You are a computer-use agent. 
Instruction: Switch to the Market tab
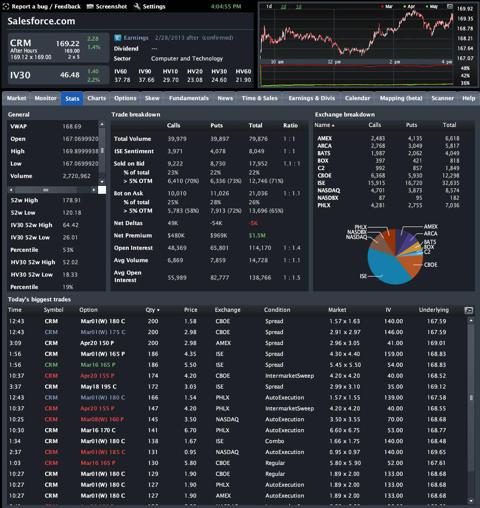click(x=16, y=98)
